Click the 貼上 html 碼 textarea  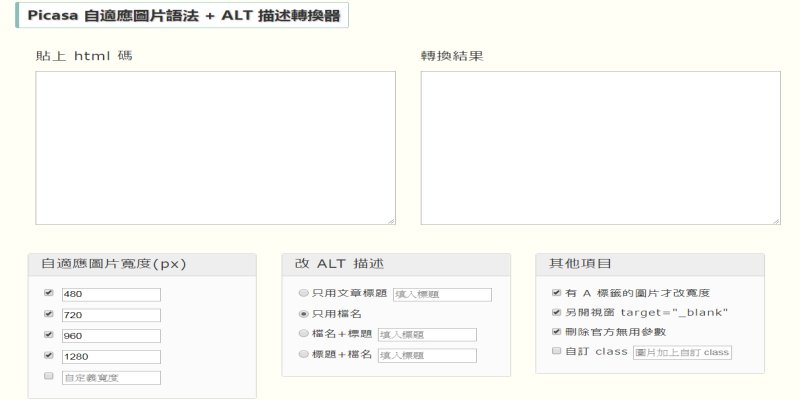(215, 148)
